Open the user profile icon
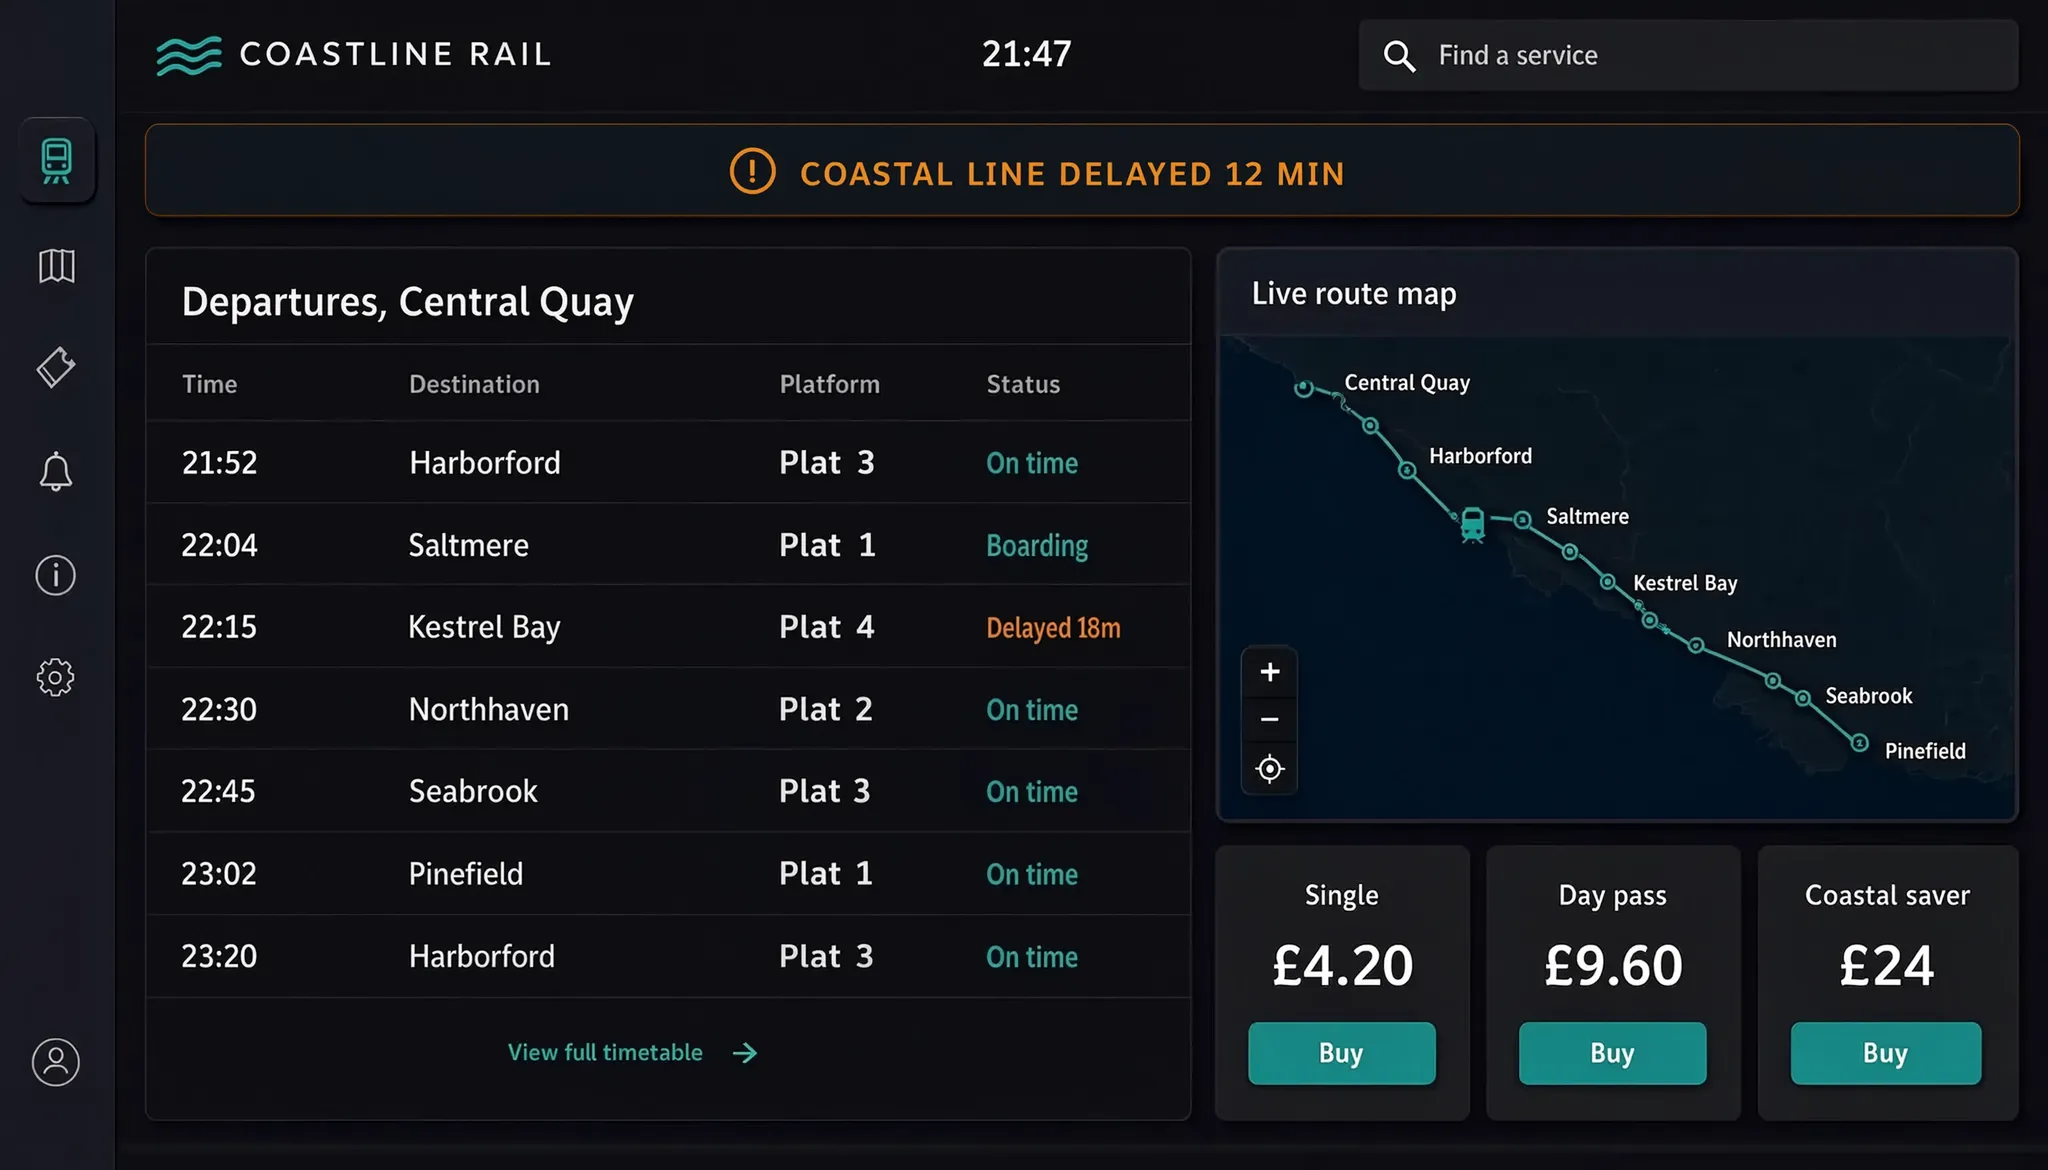Image resolution: width=2048 pixels, height=1170 pixels. 56,1062
